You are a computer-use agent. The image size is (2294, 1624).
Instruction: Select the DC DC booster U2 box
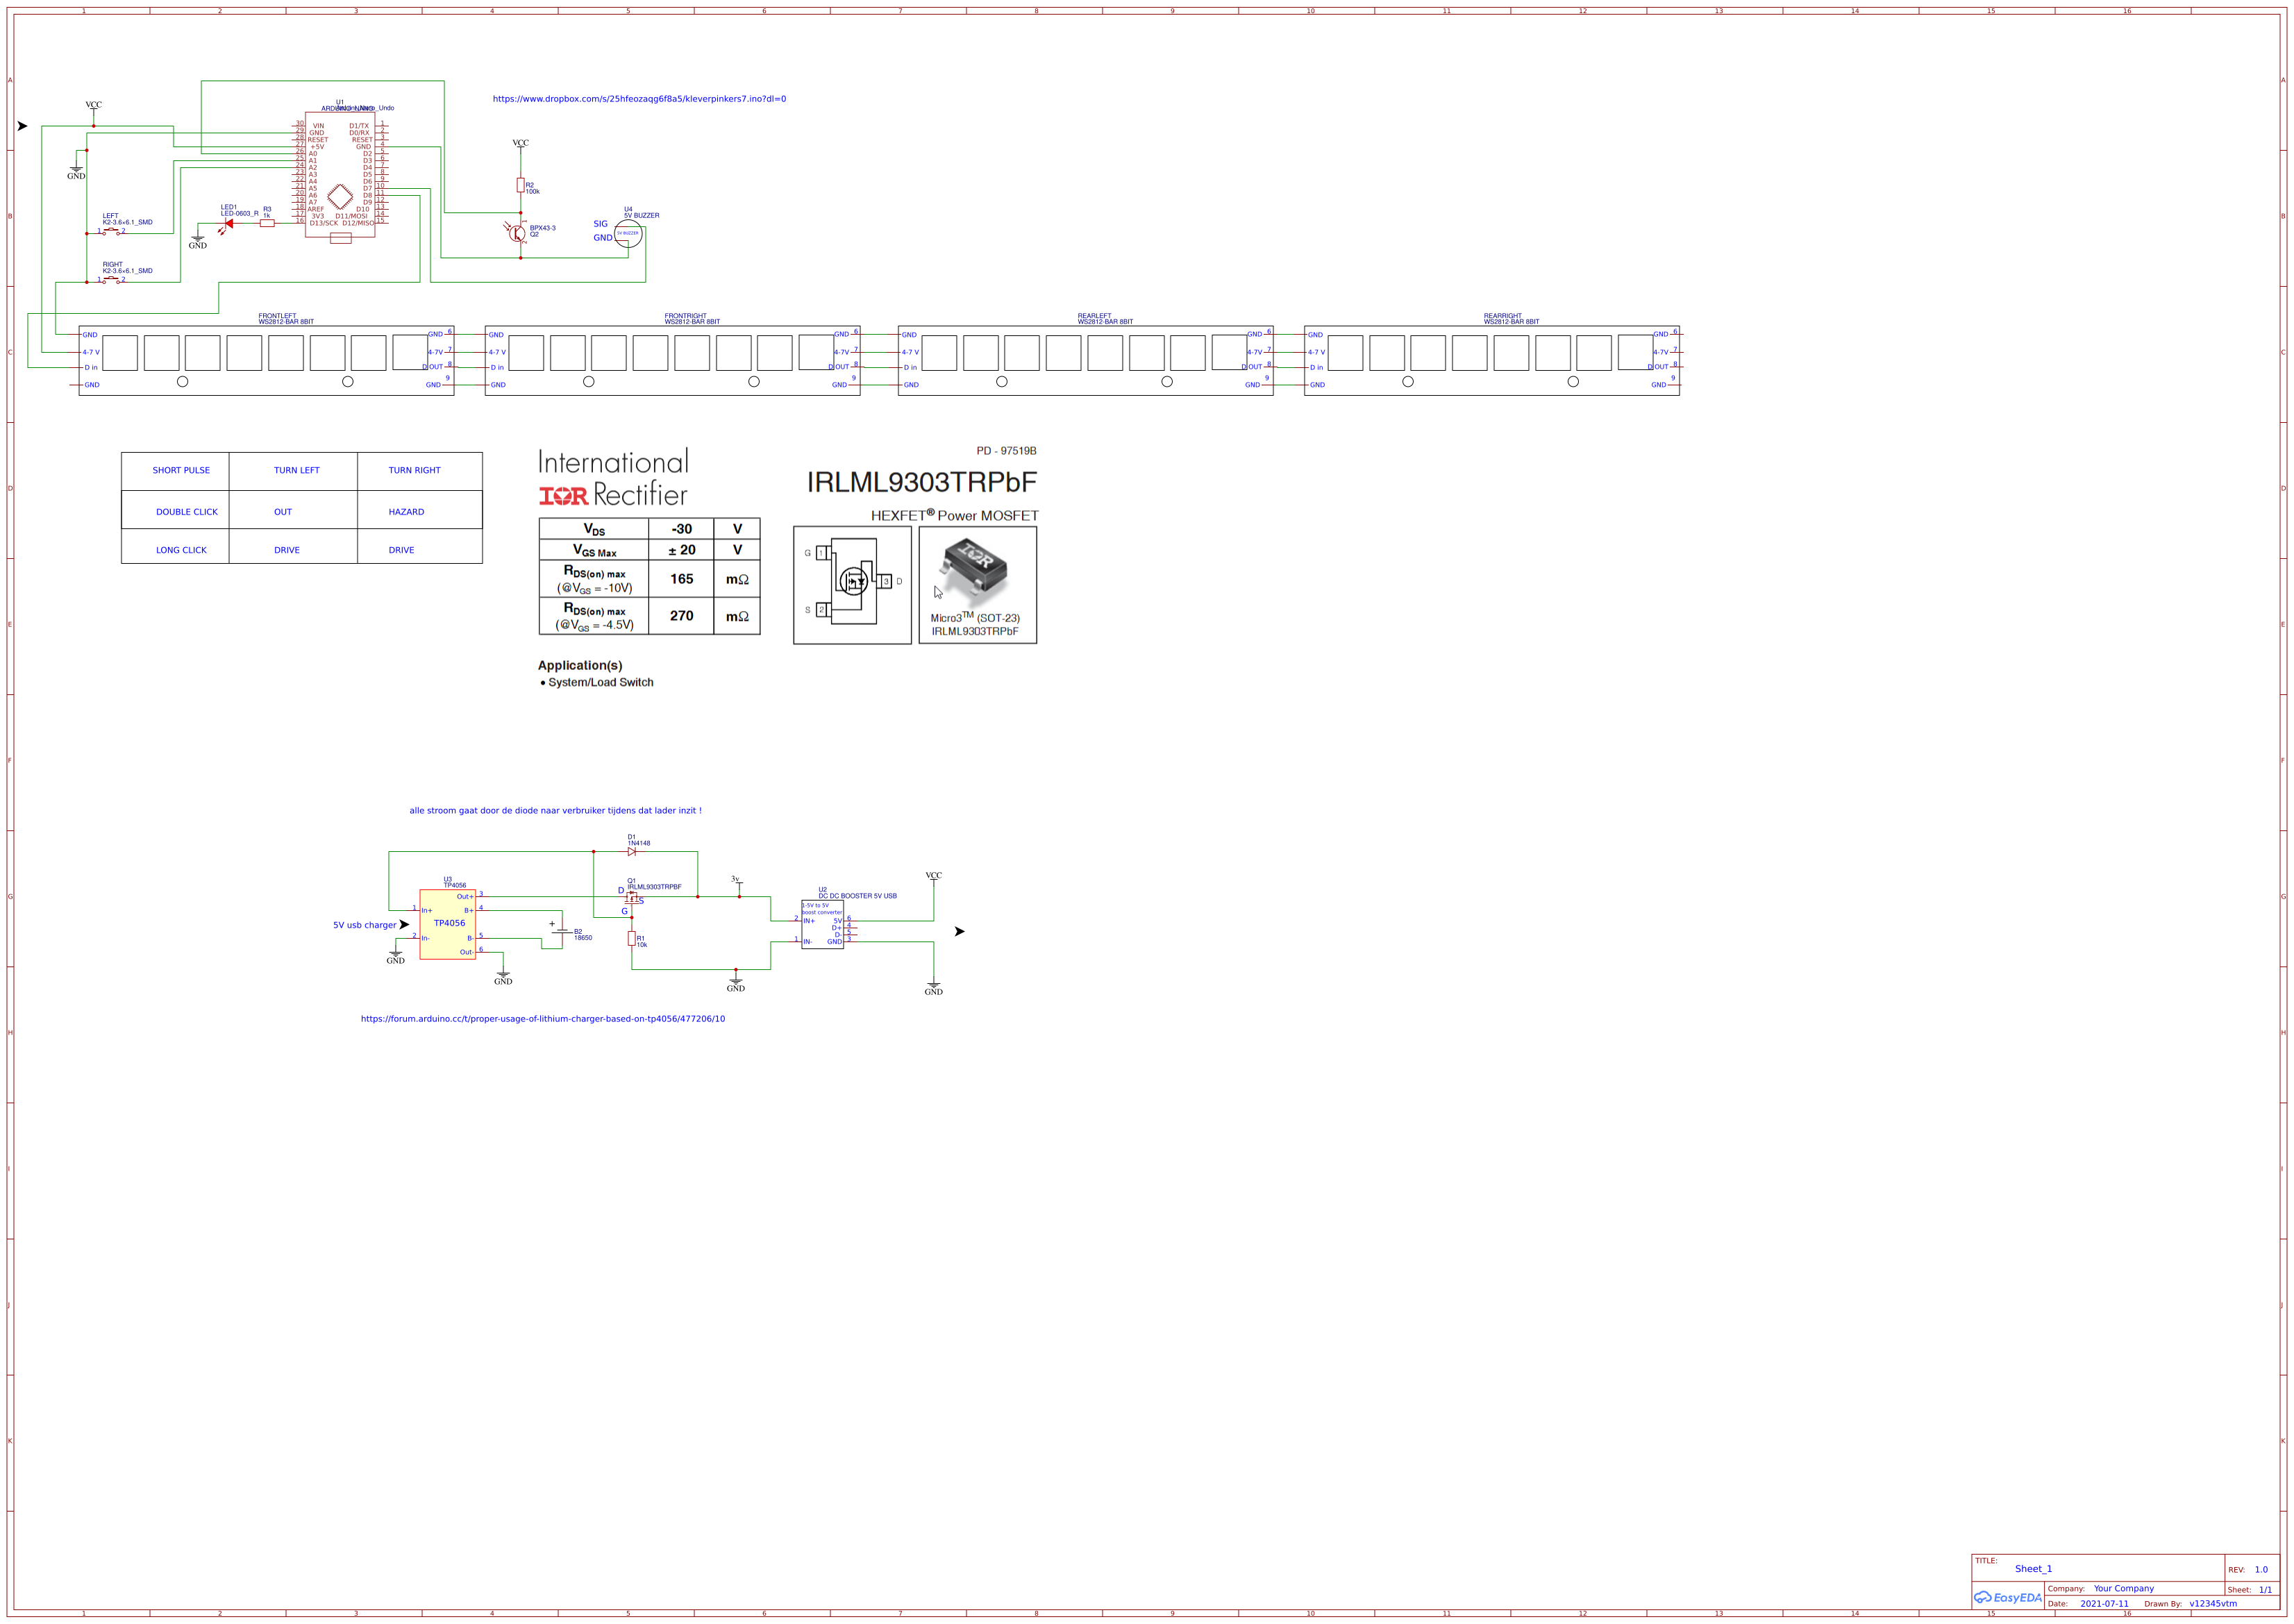click(x=822, y=925)
